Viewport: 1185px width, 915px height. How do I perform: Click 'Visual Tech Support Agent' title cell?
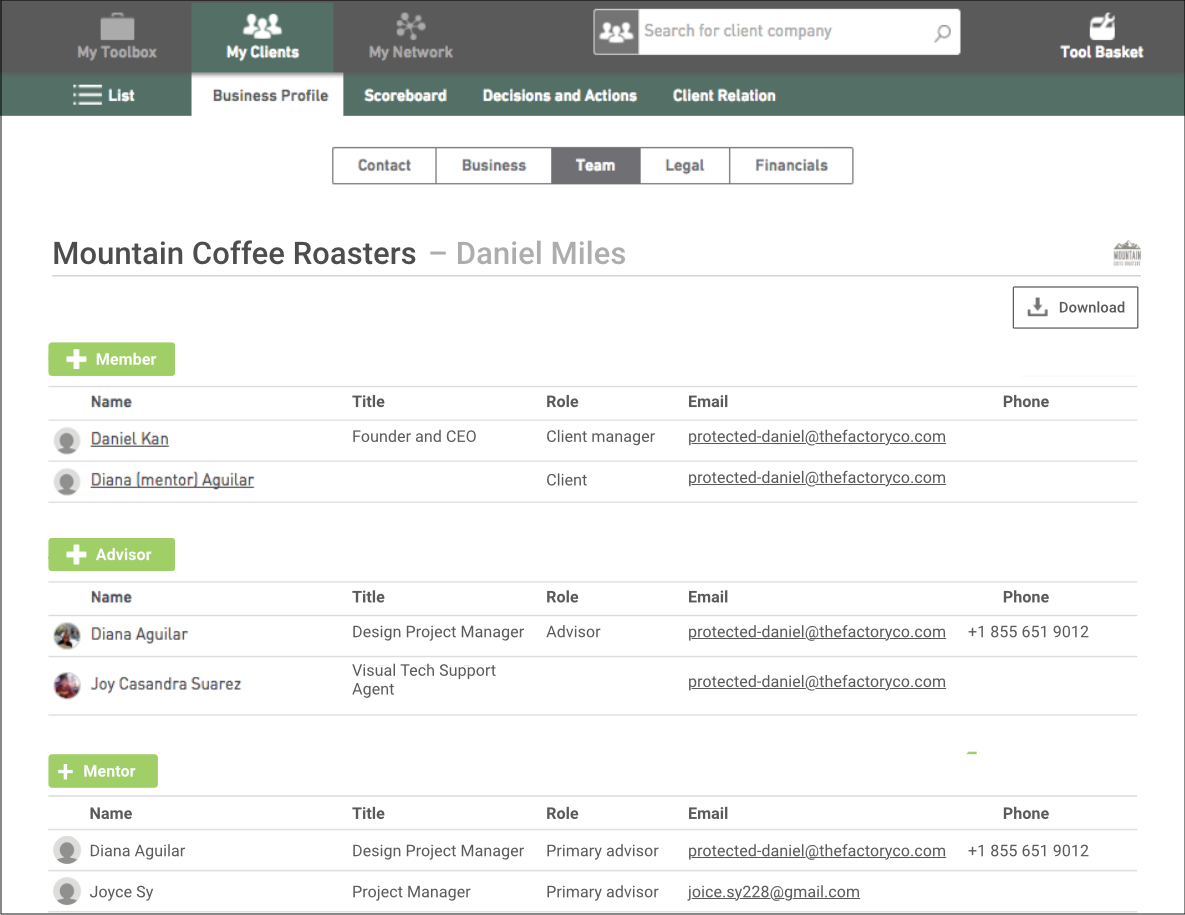click(424, 679)
